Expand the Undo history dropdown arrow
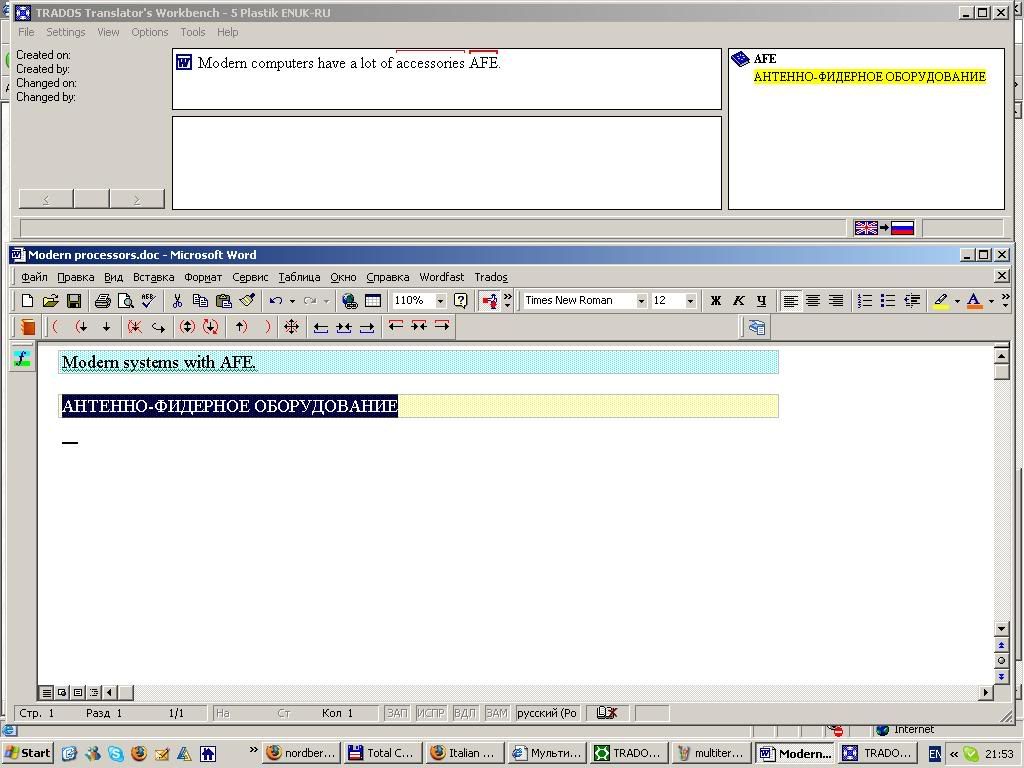This screenshot has height=768, width=1024. [x=292, y=301]
